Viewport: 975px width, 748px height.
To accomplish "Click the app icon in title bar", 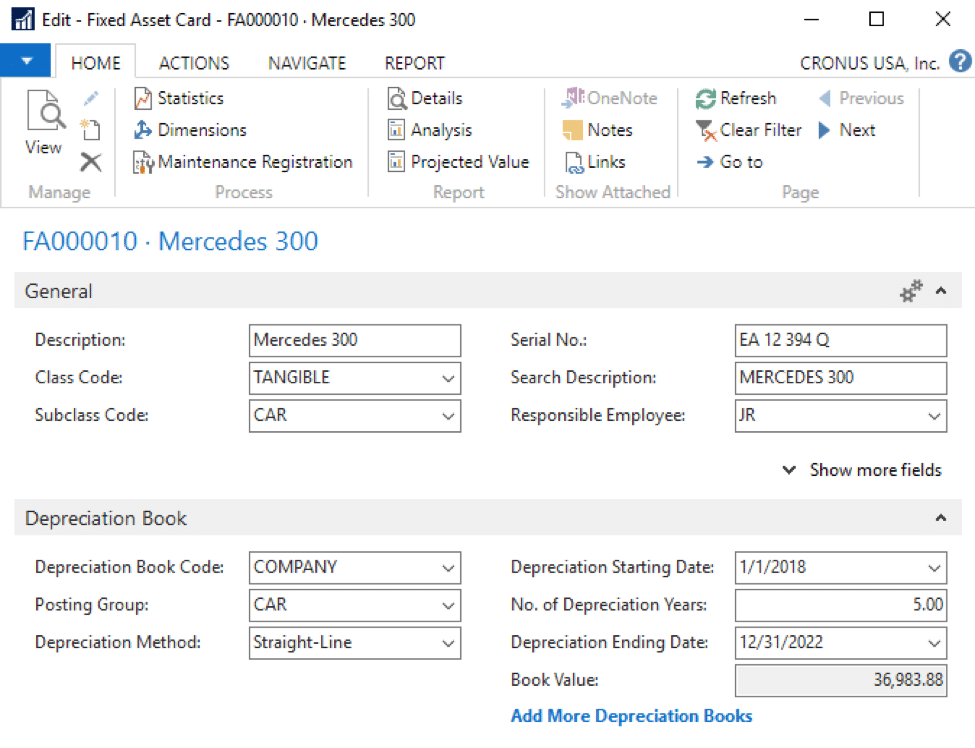I will (23, 19).
